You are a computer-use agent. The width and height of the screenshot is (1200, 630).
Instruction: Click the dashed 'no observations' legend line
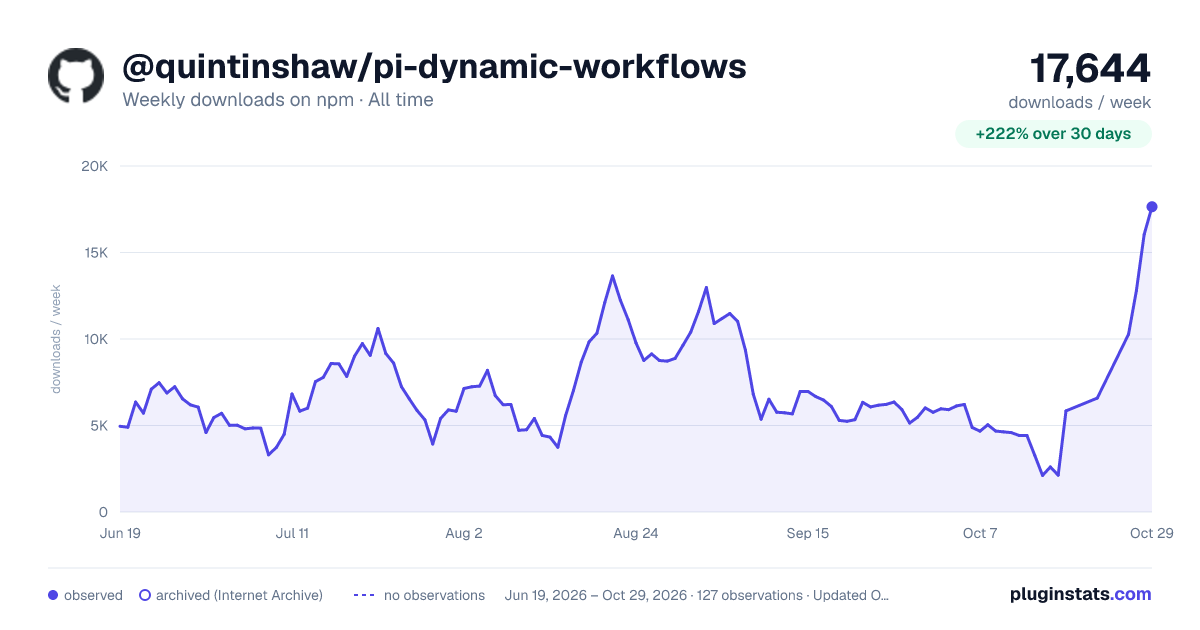point(364,595)
